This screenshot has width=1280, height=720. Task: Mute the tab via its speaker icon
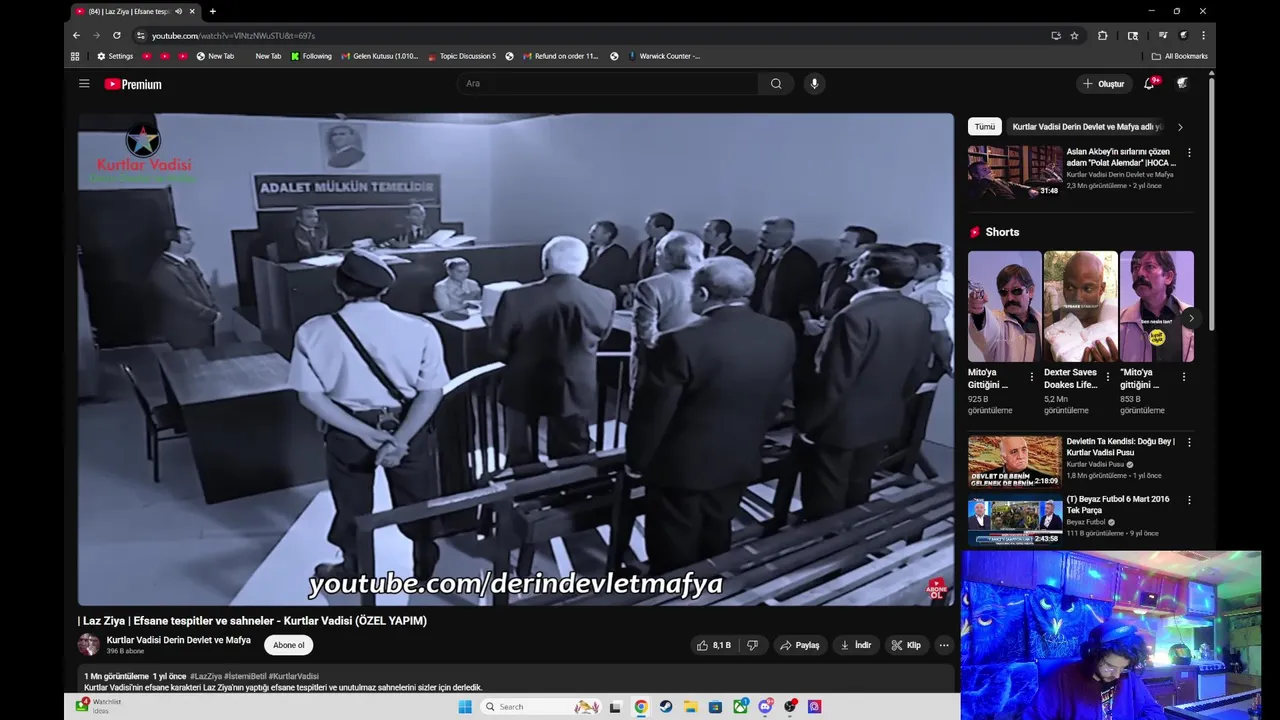178,11
